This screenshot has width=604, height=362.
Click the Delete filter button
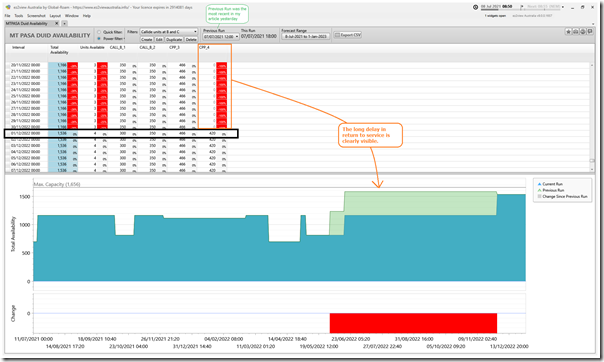pos(191,39)
